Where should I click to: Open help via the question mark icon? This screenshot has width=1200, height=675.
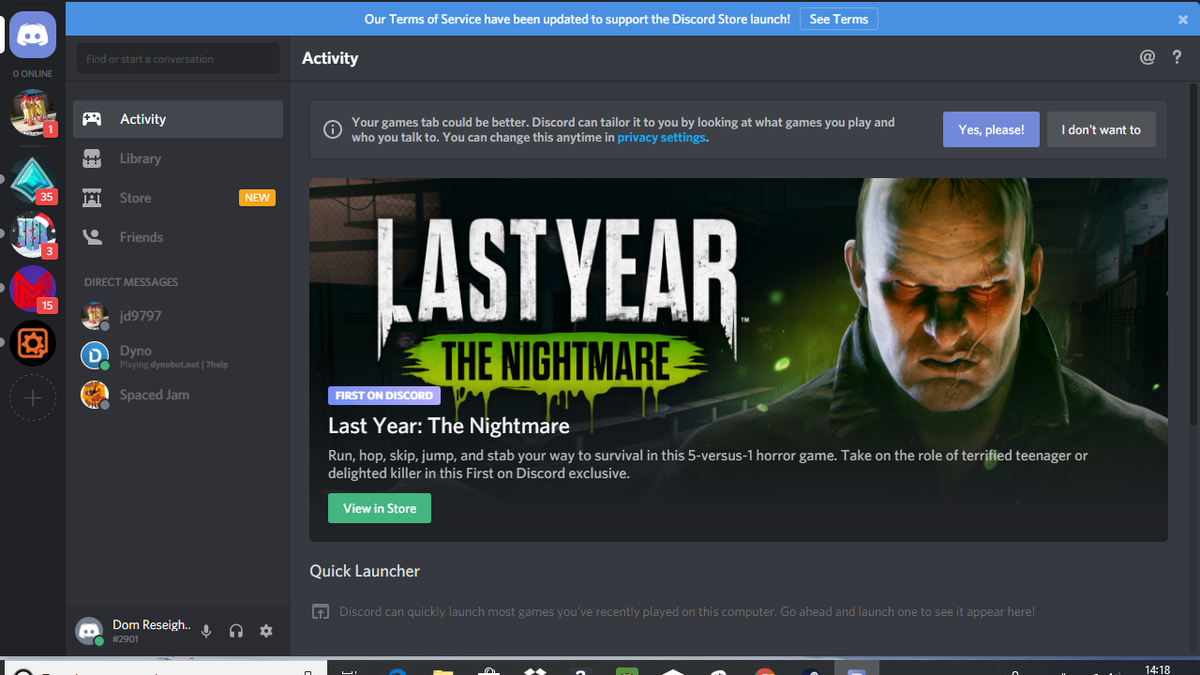pos(1177,57)
